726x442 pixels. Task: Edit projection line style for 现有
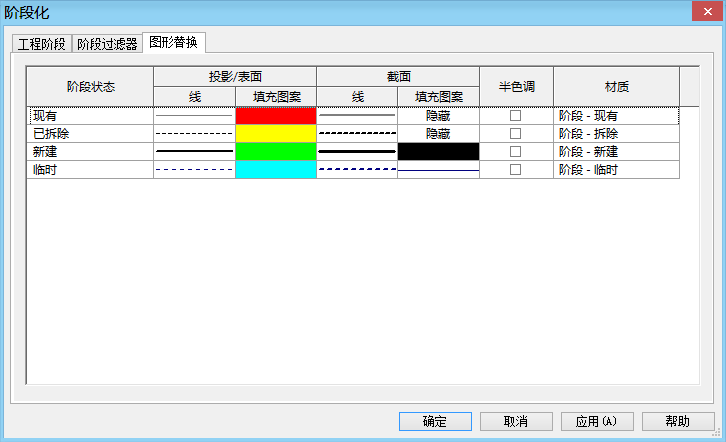[194, 115]
